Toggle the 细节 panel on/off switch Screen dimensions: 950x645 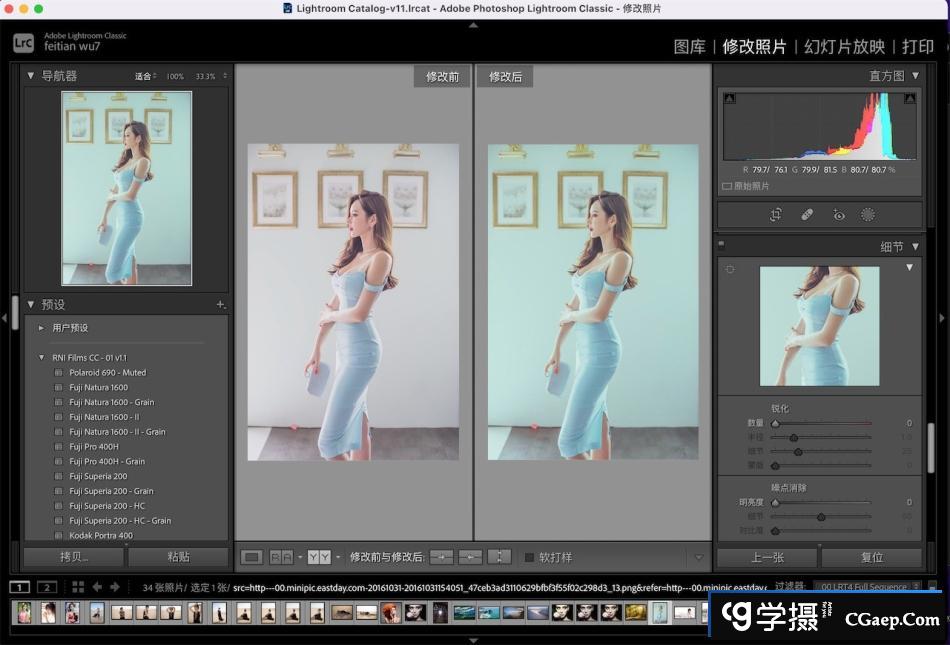point(722,244)
